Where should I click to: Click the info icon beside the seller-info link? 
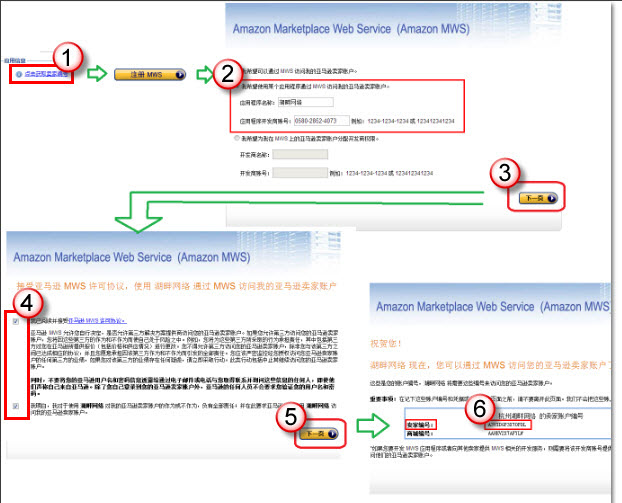click(19, 74)
